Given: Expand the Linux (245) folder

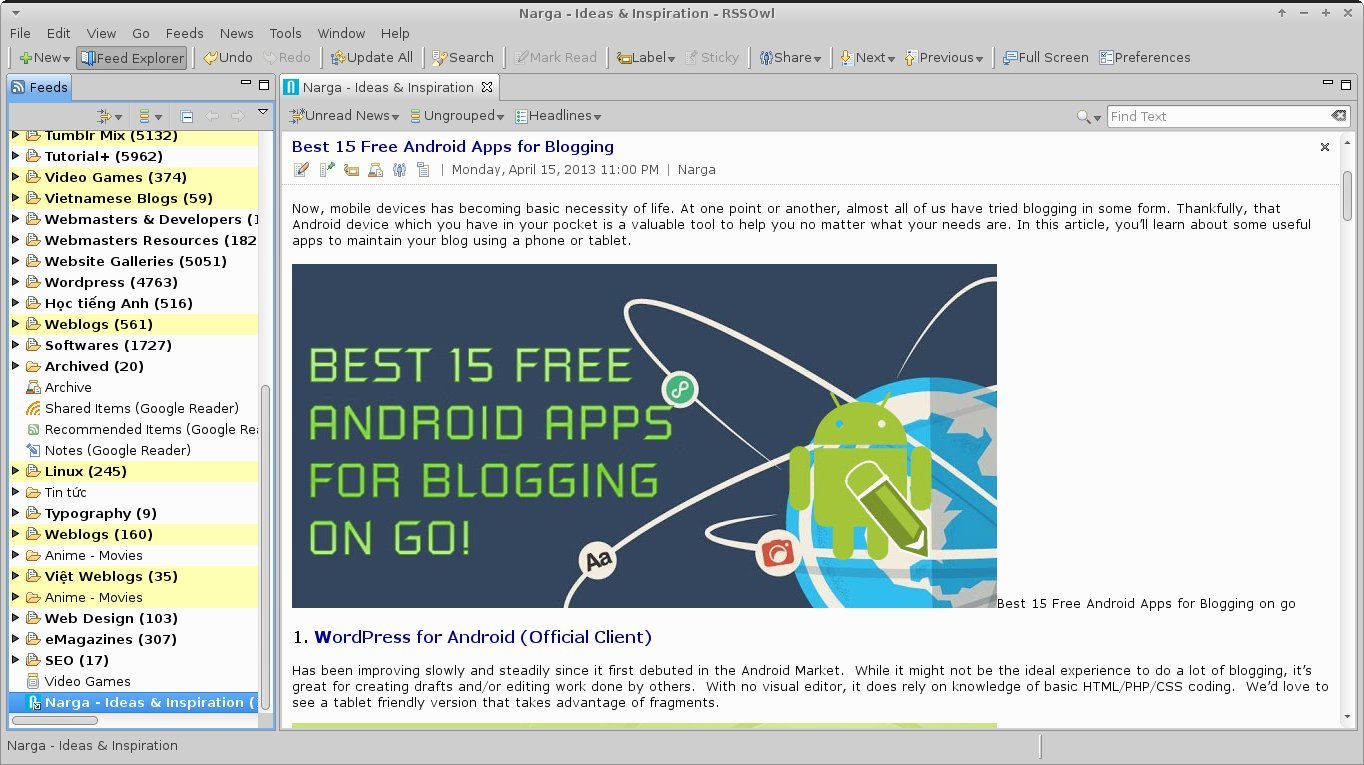Looking at the screenshot, I should pos(15,471).
